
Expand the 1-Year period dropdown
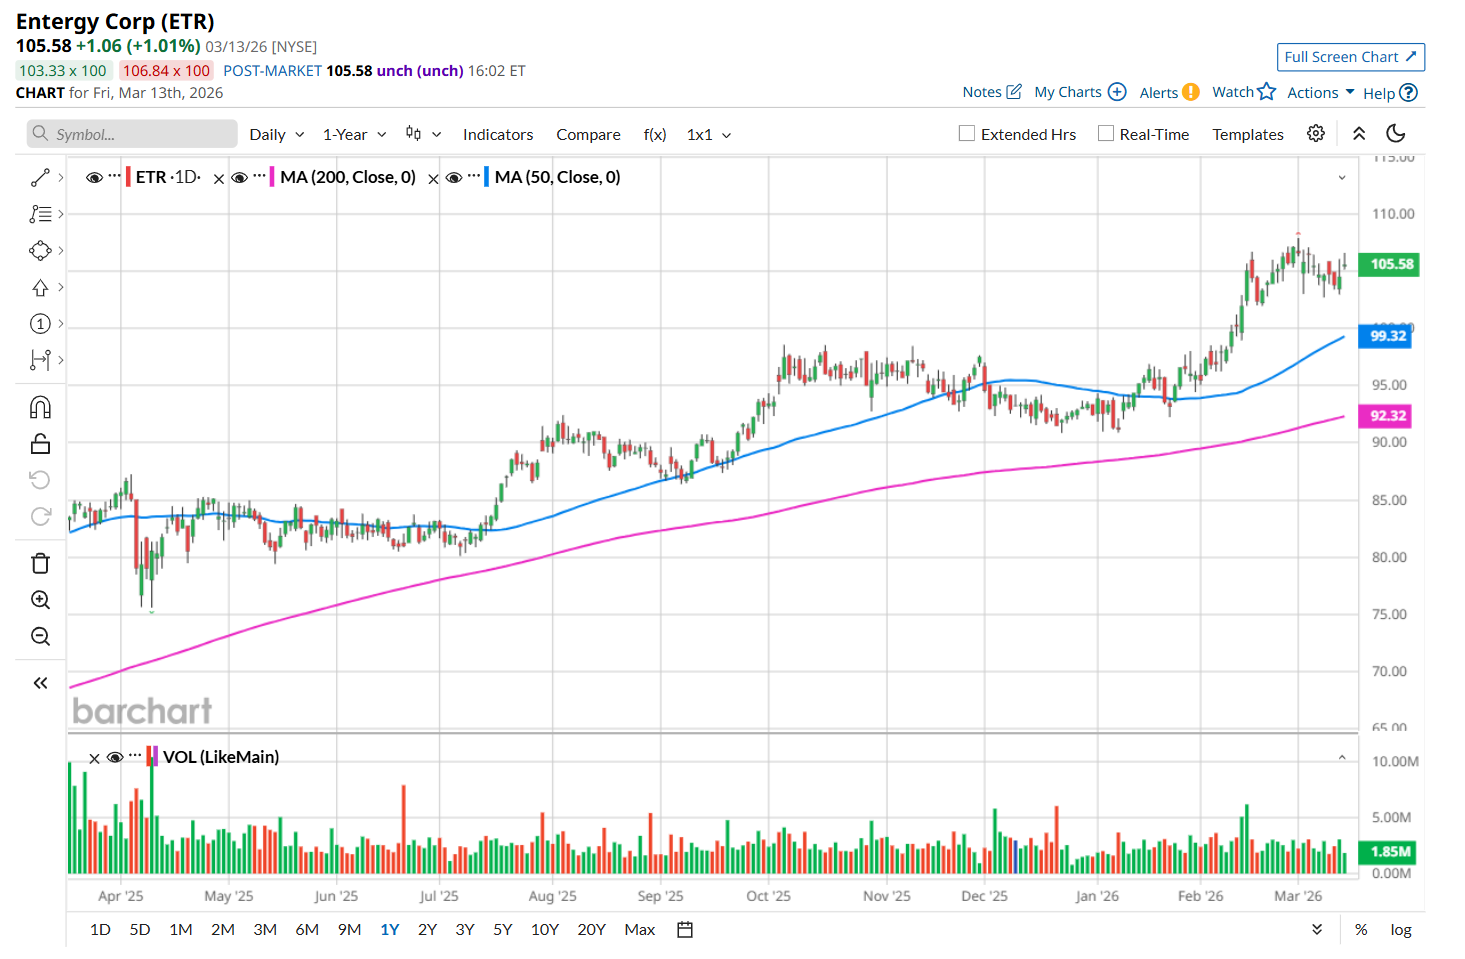354,135
